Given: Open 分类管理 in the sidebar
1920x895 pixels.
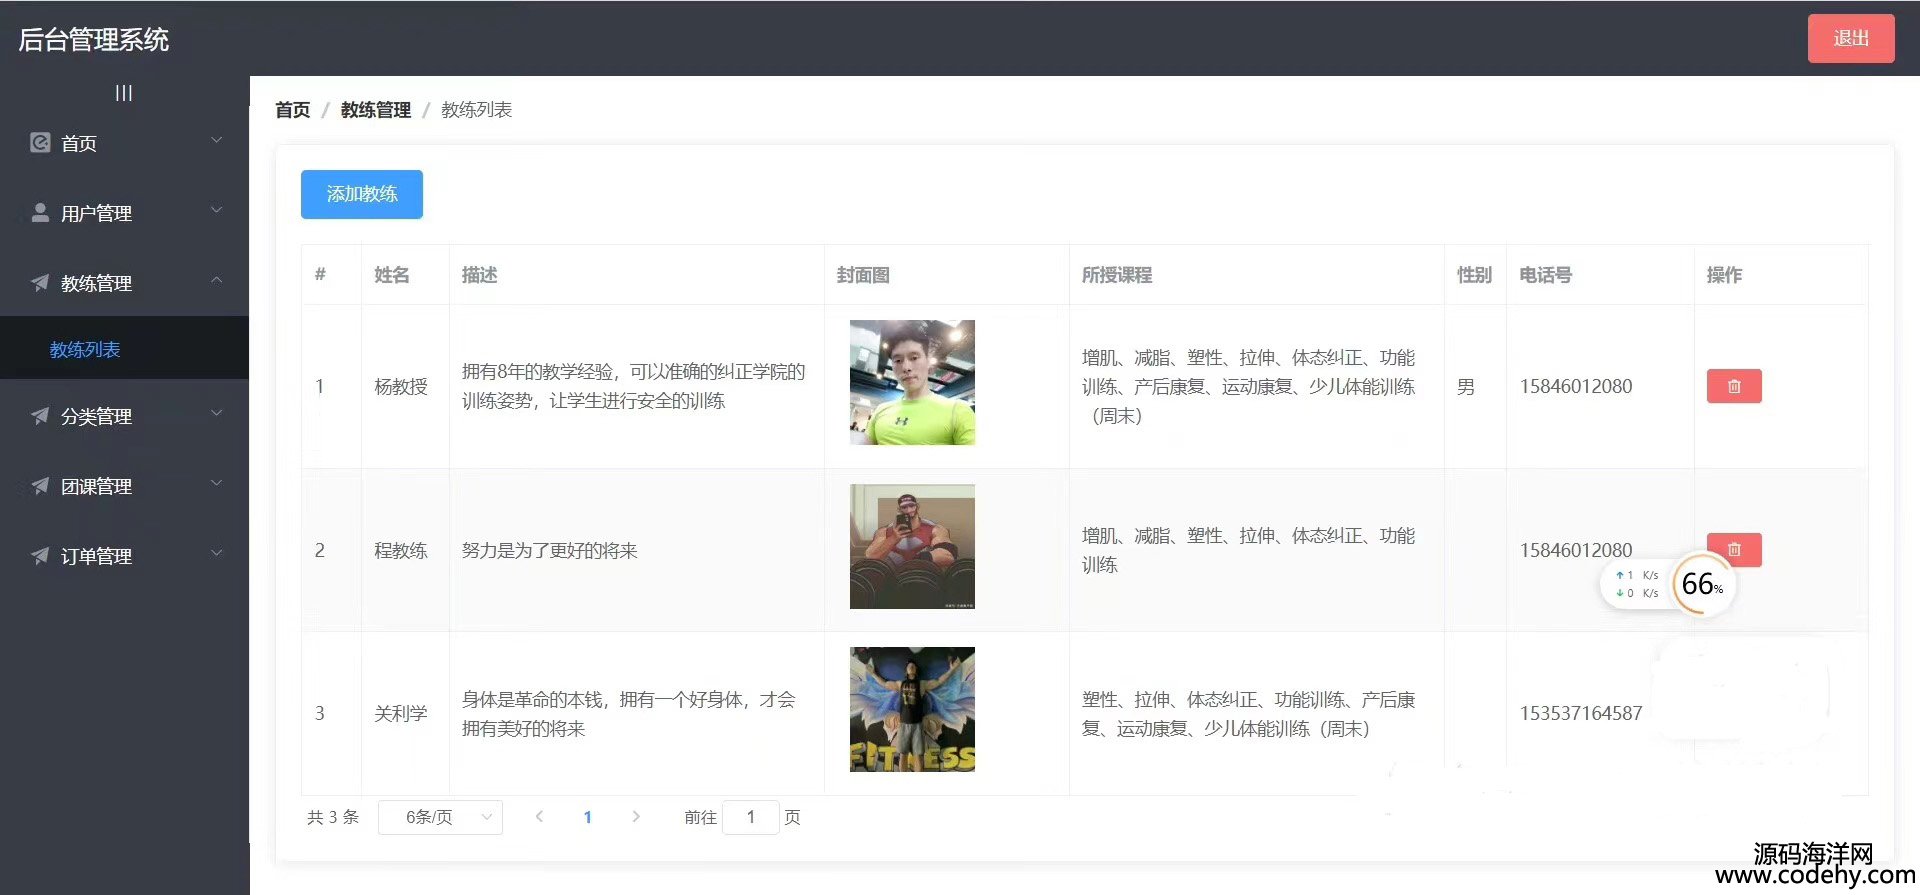Looking at the screenshot, I should [124, 416].
